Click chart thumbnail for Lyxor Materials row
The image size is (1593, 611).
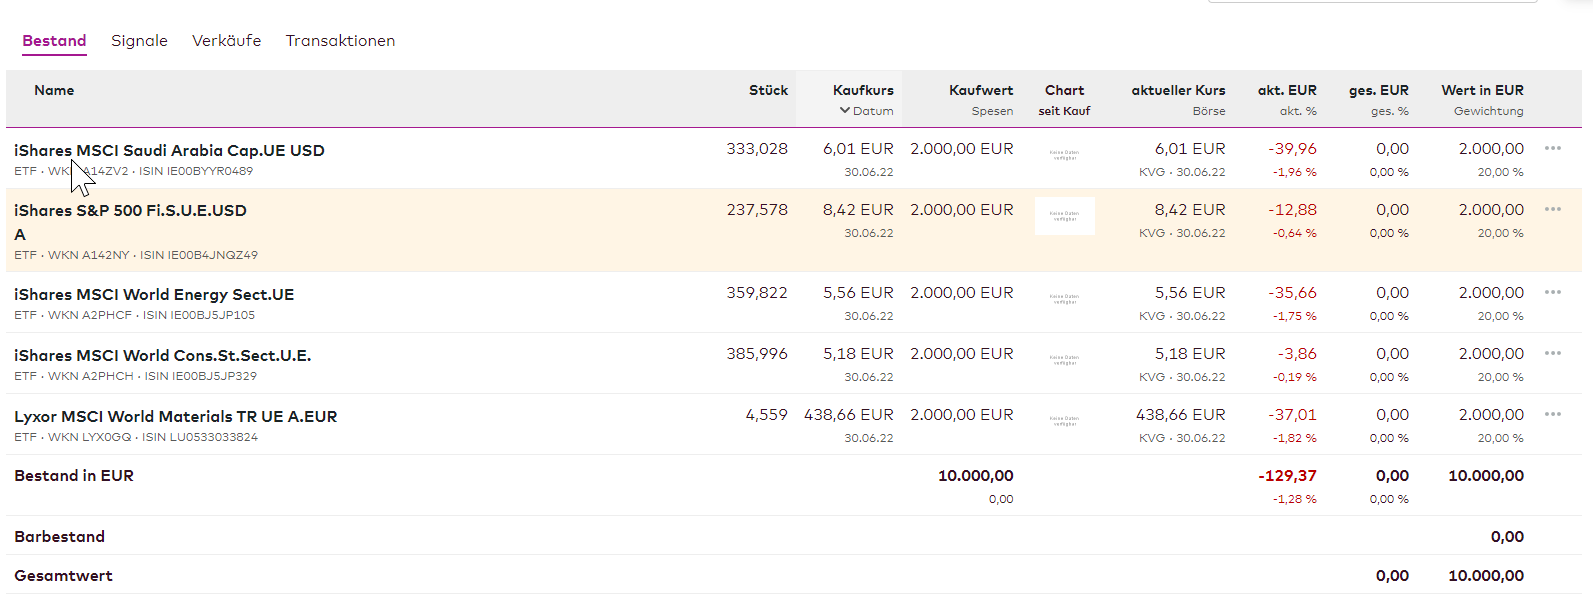1064,421
